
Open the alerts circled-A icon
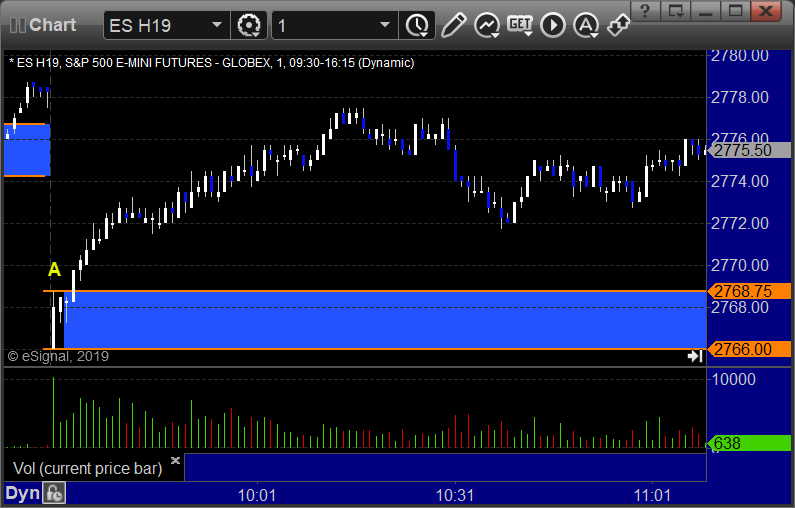pyautogui.click(x=586, y=25)
